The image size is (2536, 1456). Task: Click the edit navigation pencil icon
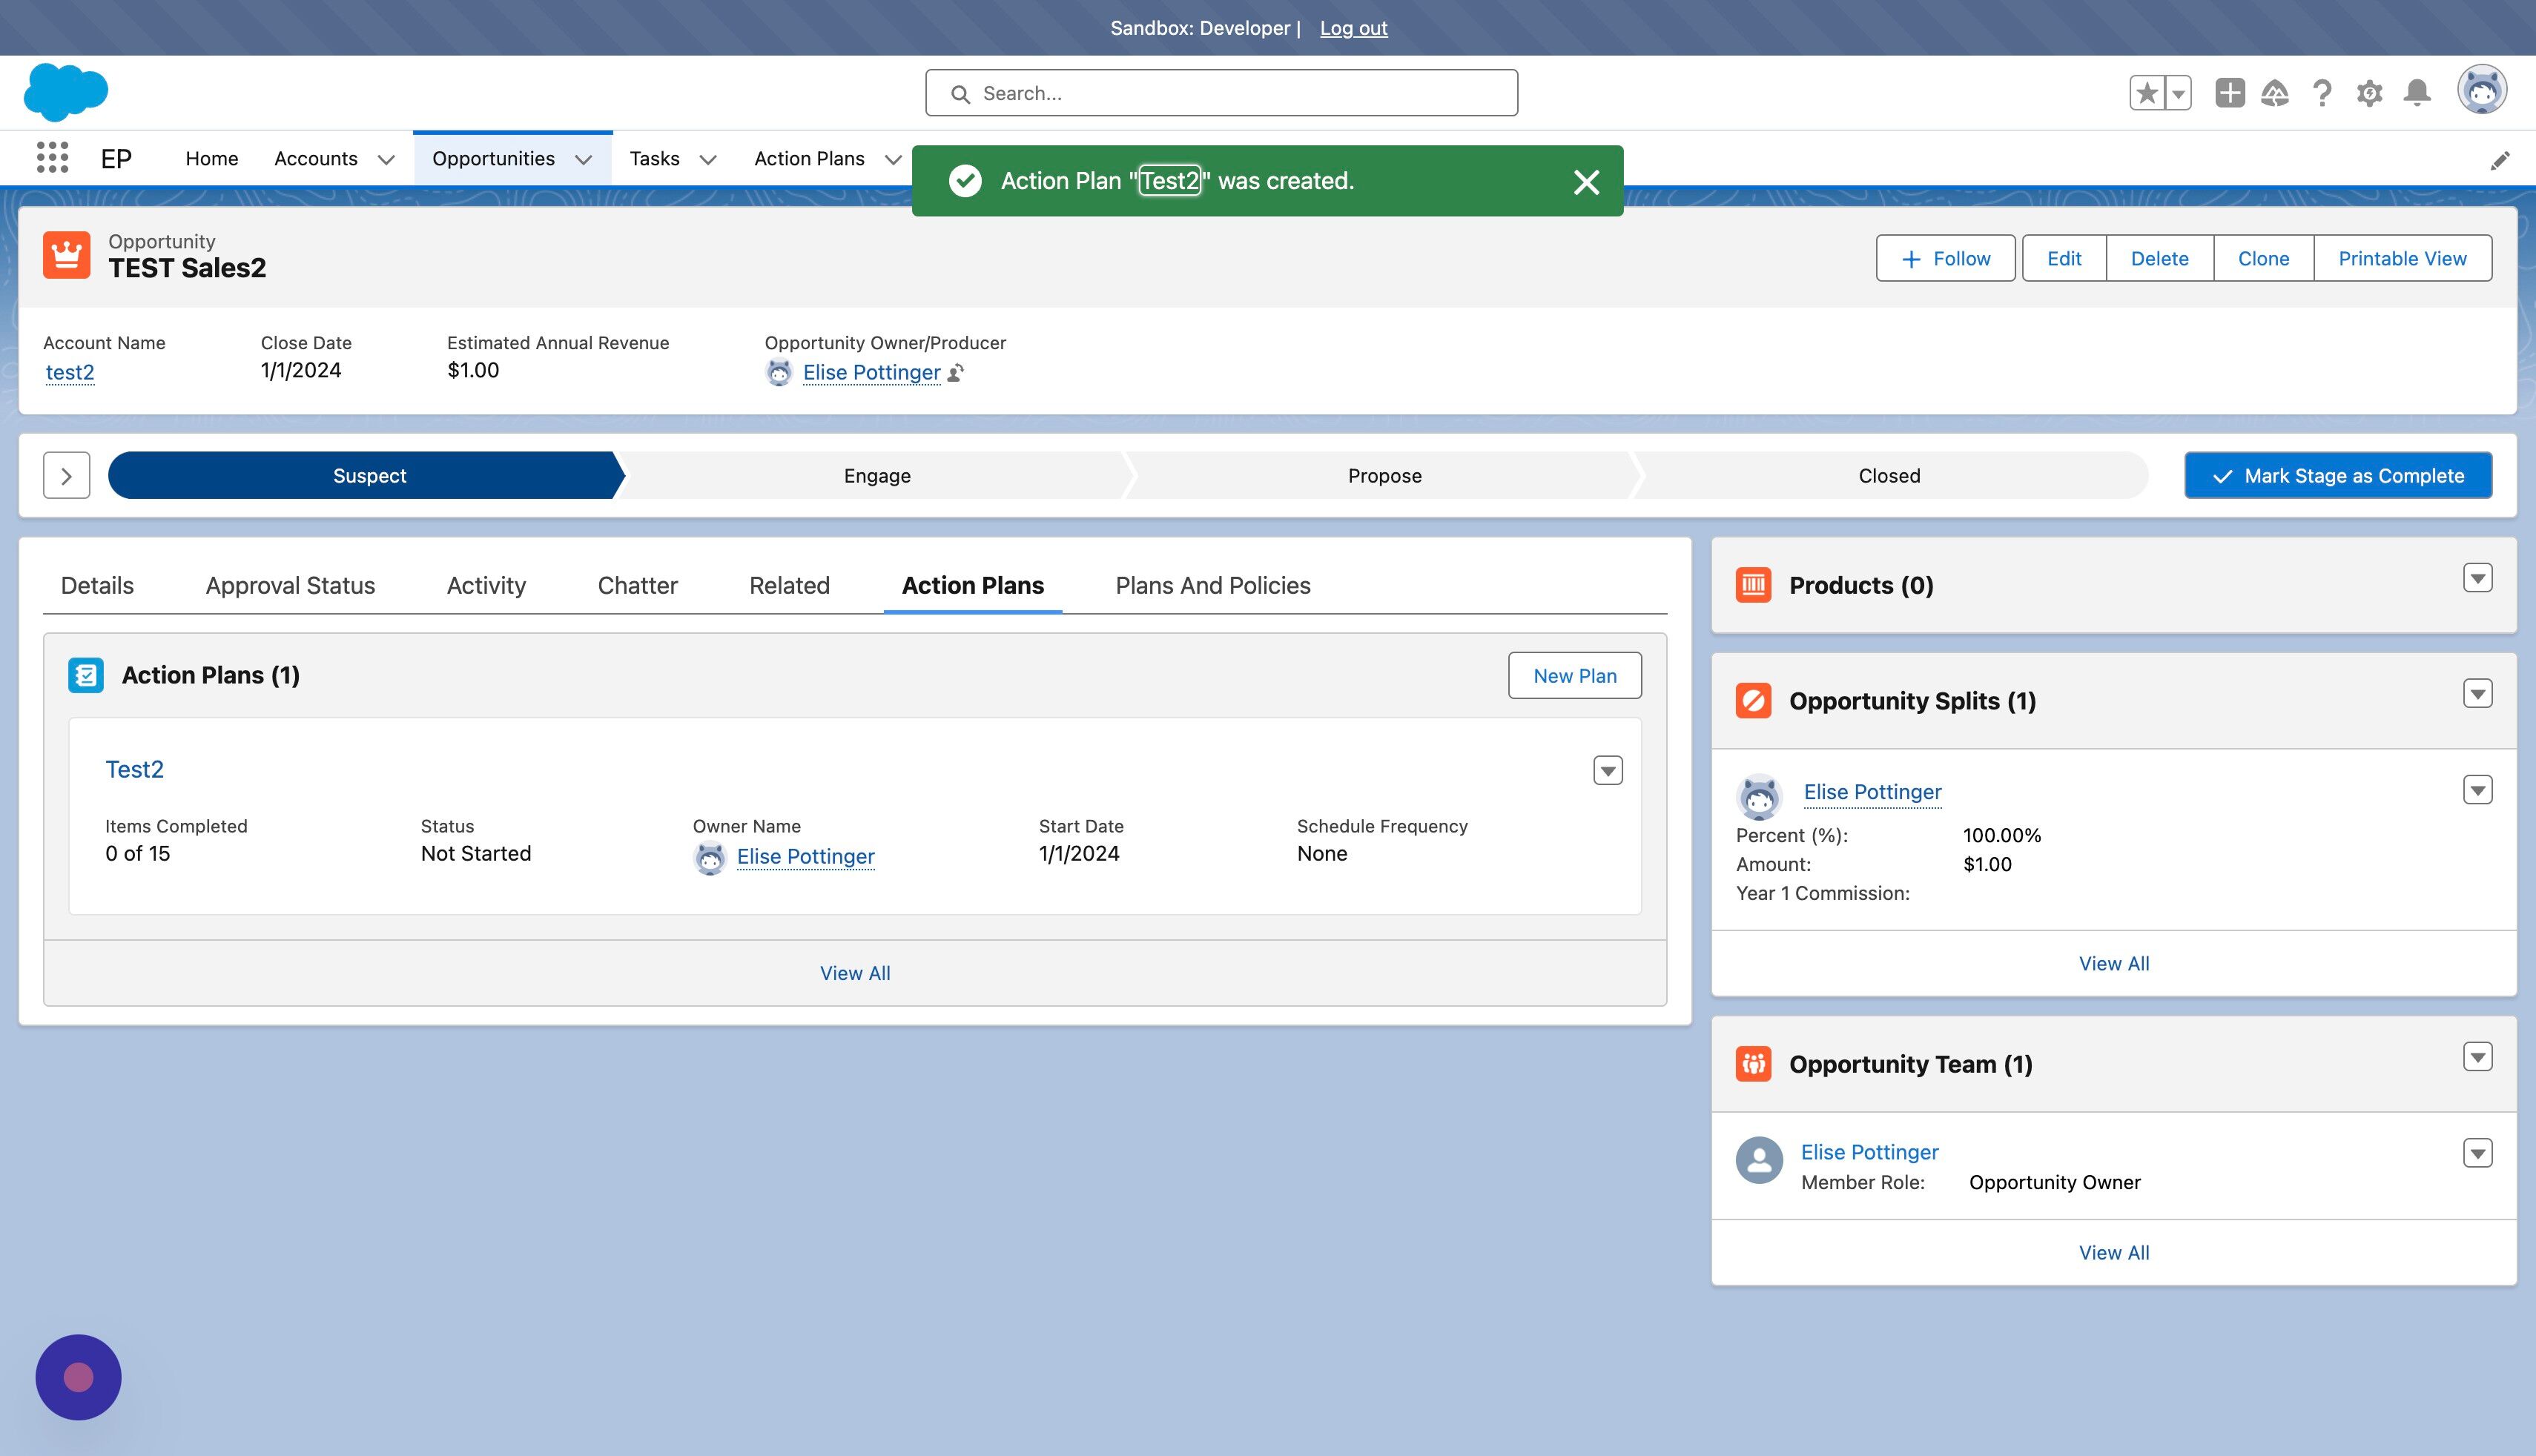point(2500,160)
